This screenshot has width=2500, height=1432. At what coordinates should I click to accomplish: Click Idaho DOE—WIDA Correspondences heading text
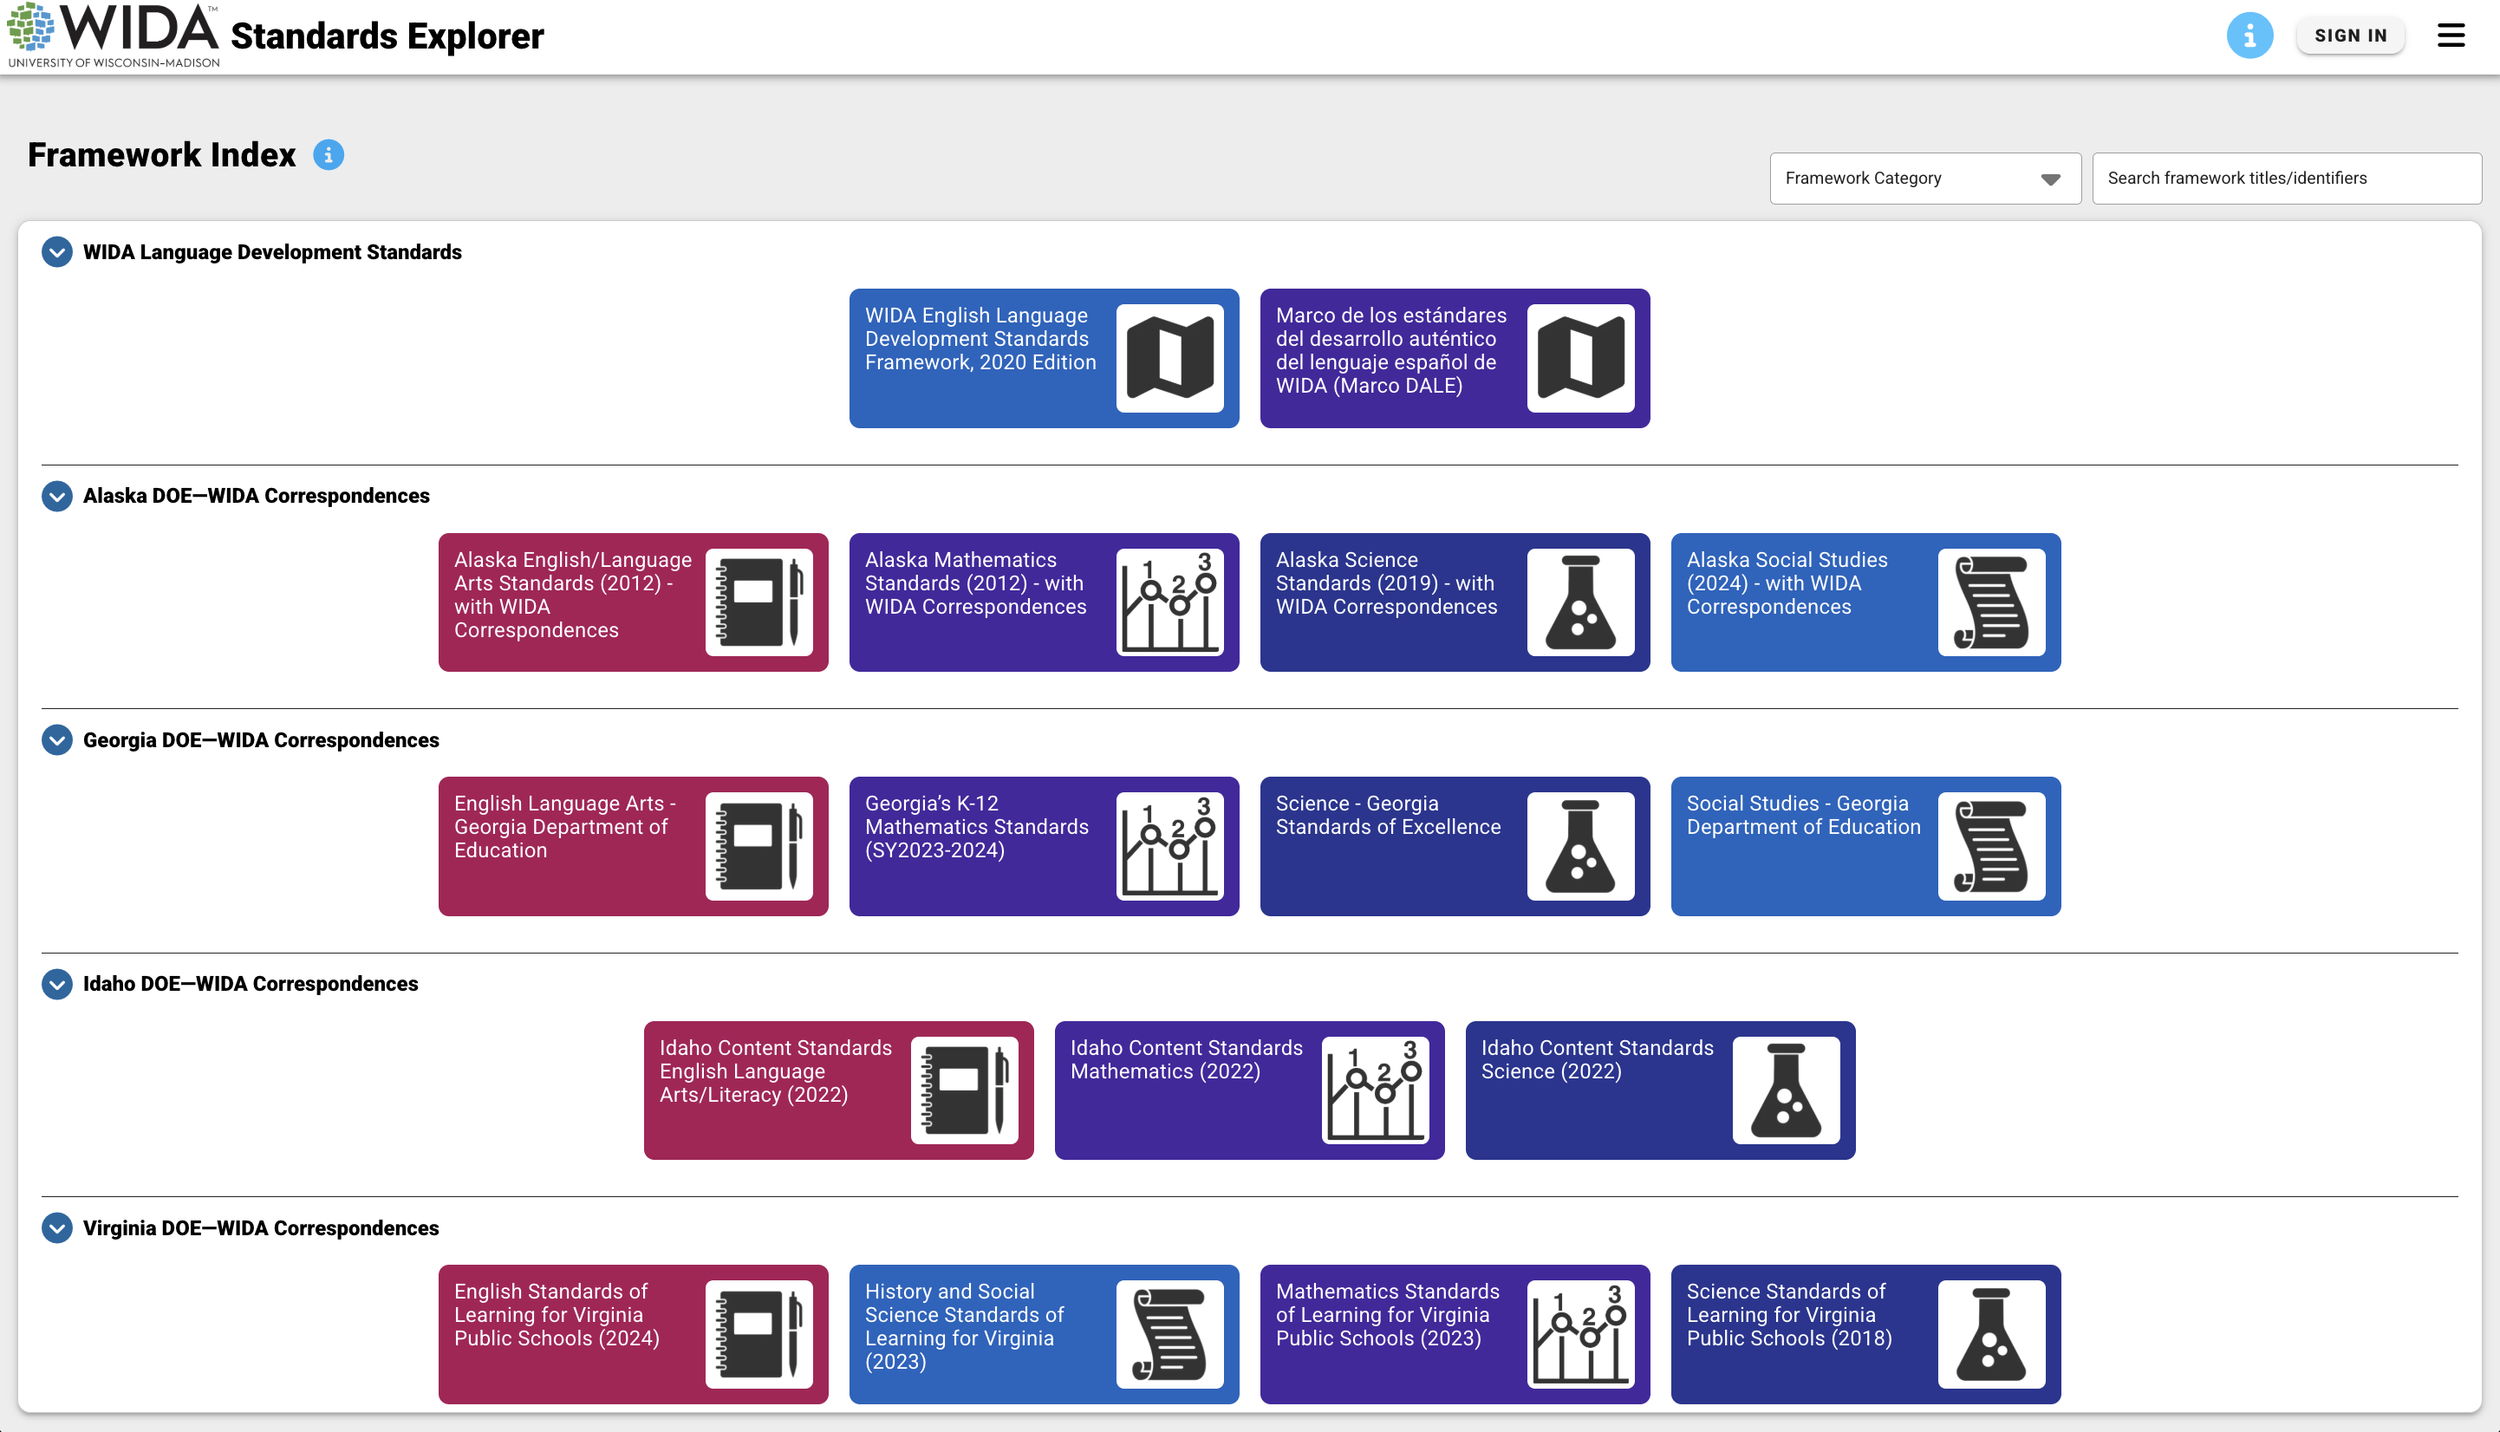[x=250, y=984]
